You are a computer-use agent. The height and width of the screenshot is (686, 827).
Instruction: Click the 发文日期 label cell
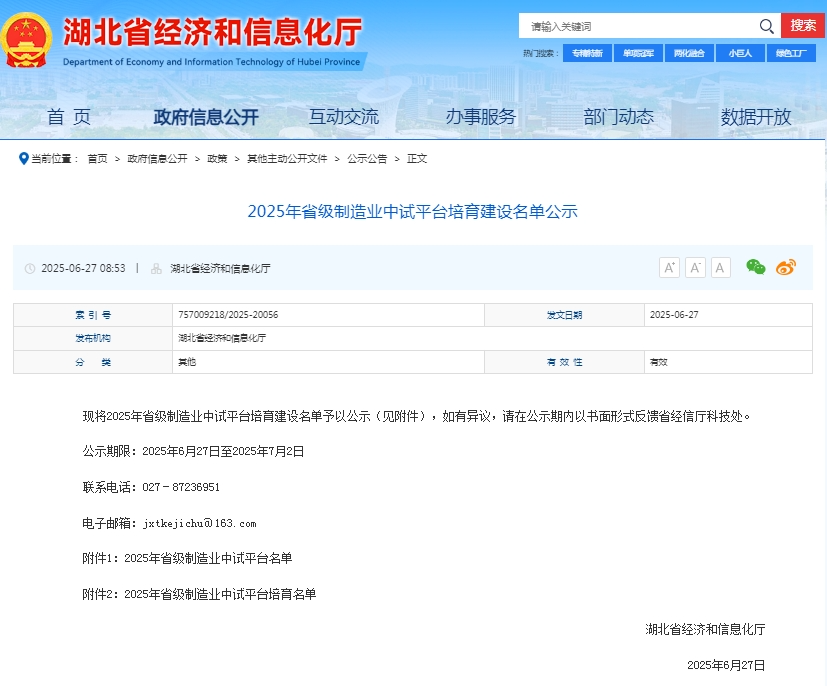pos(564,315)
